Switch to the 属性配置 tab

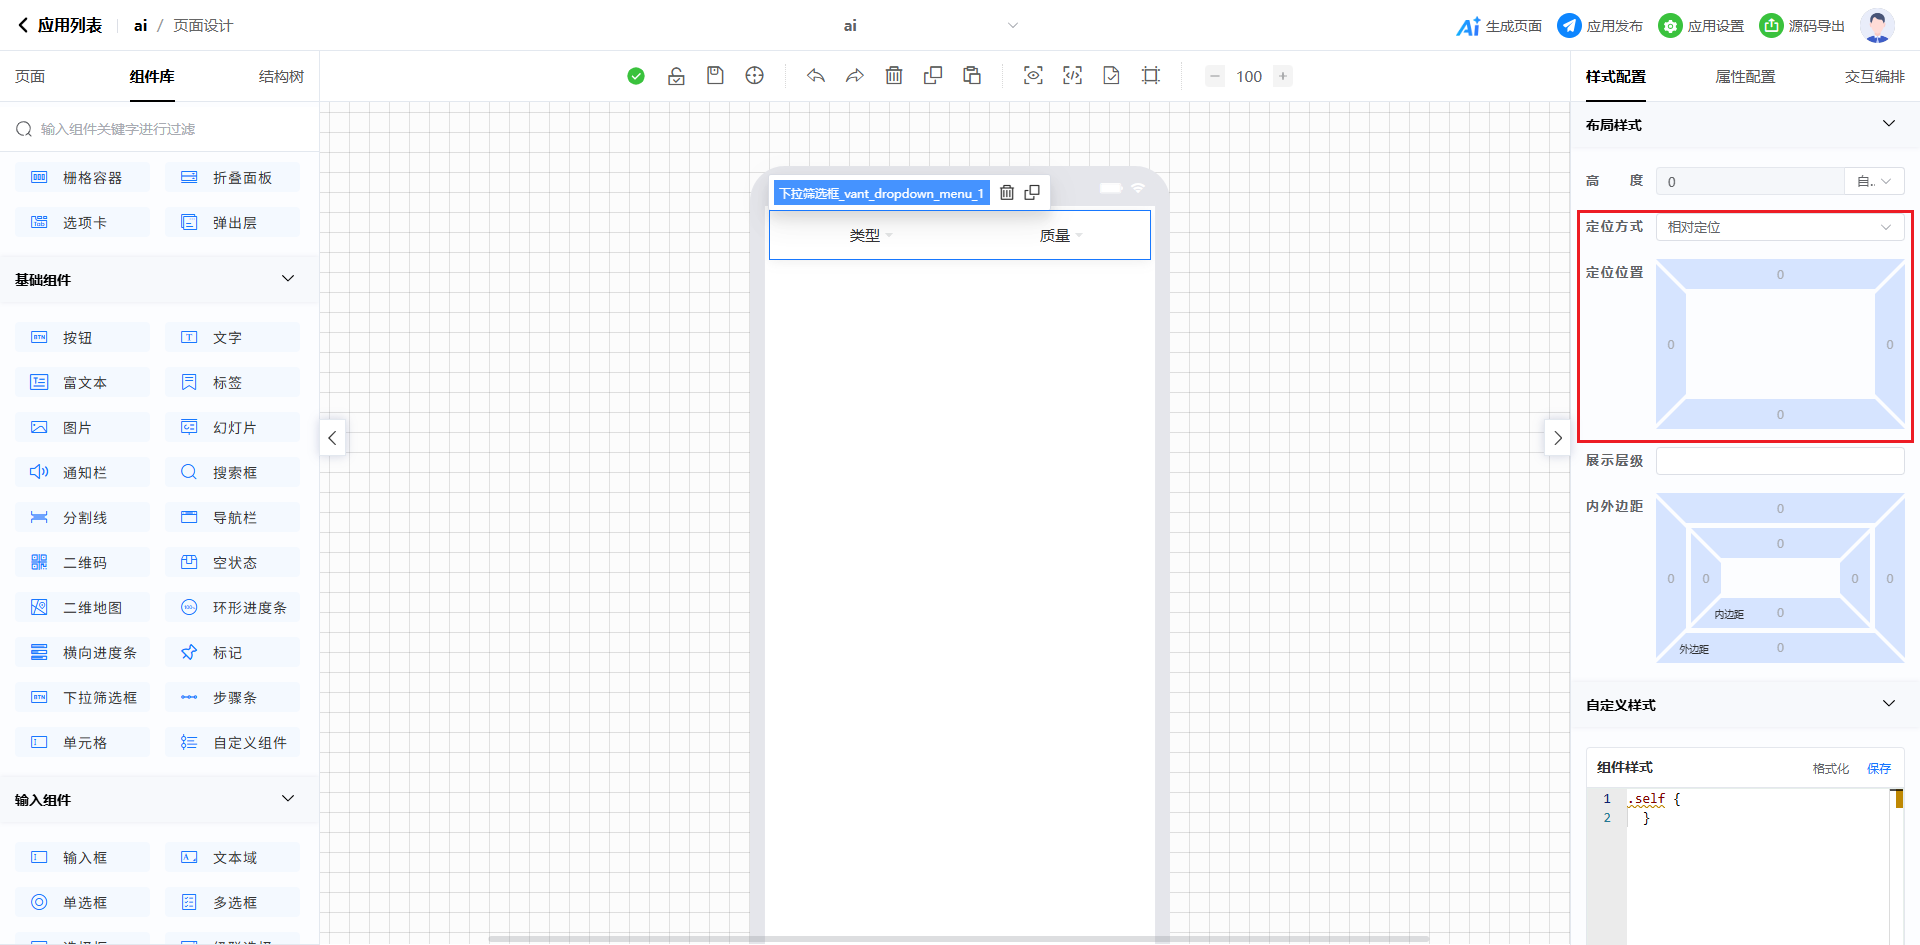coord(1745,76)
